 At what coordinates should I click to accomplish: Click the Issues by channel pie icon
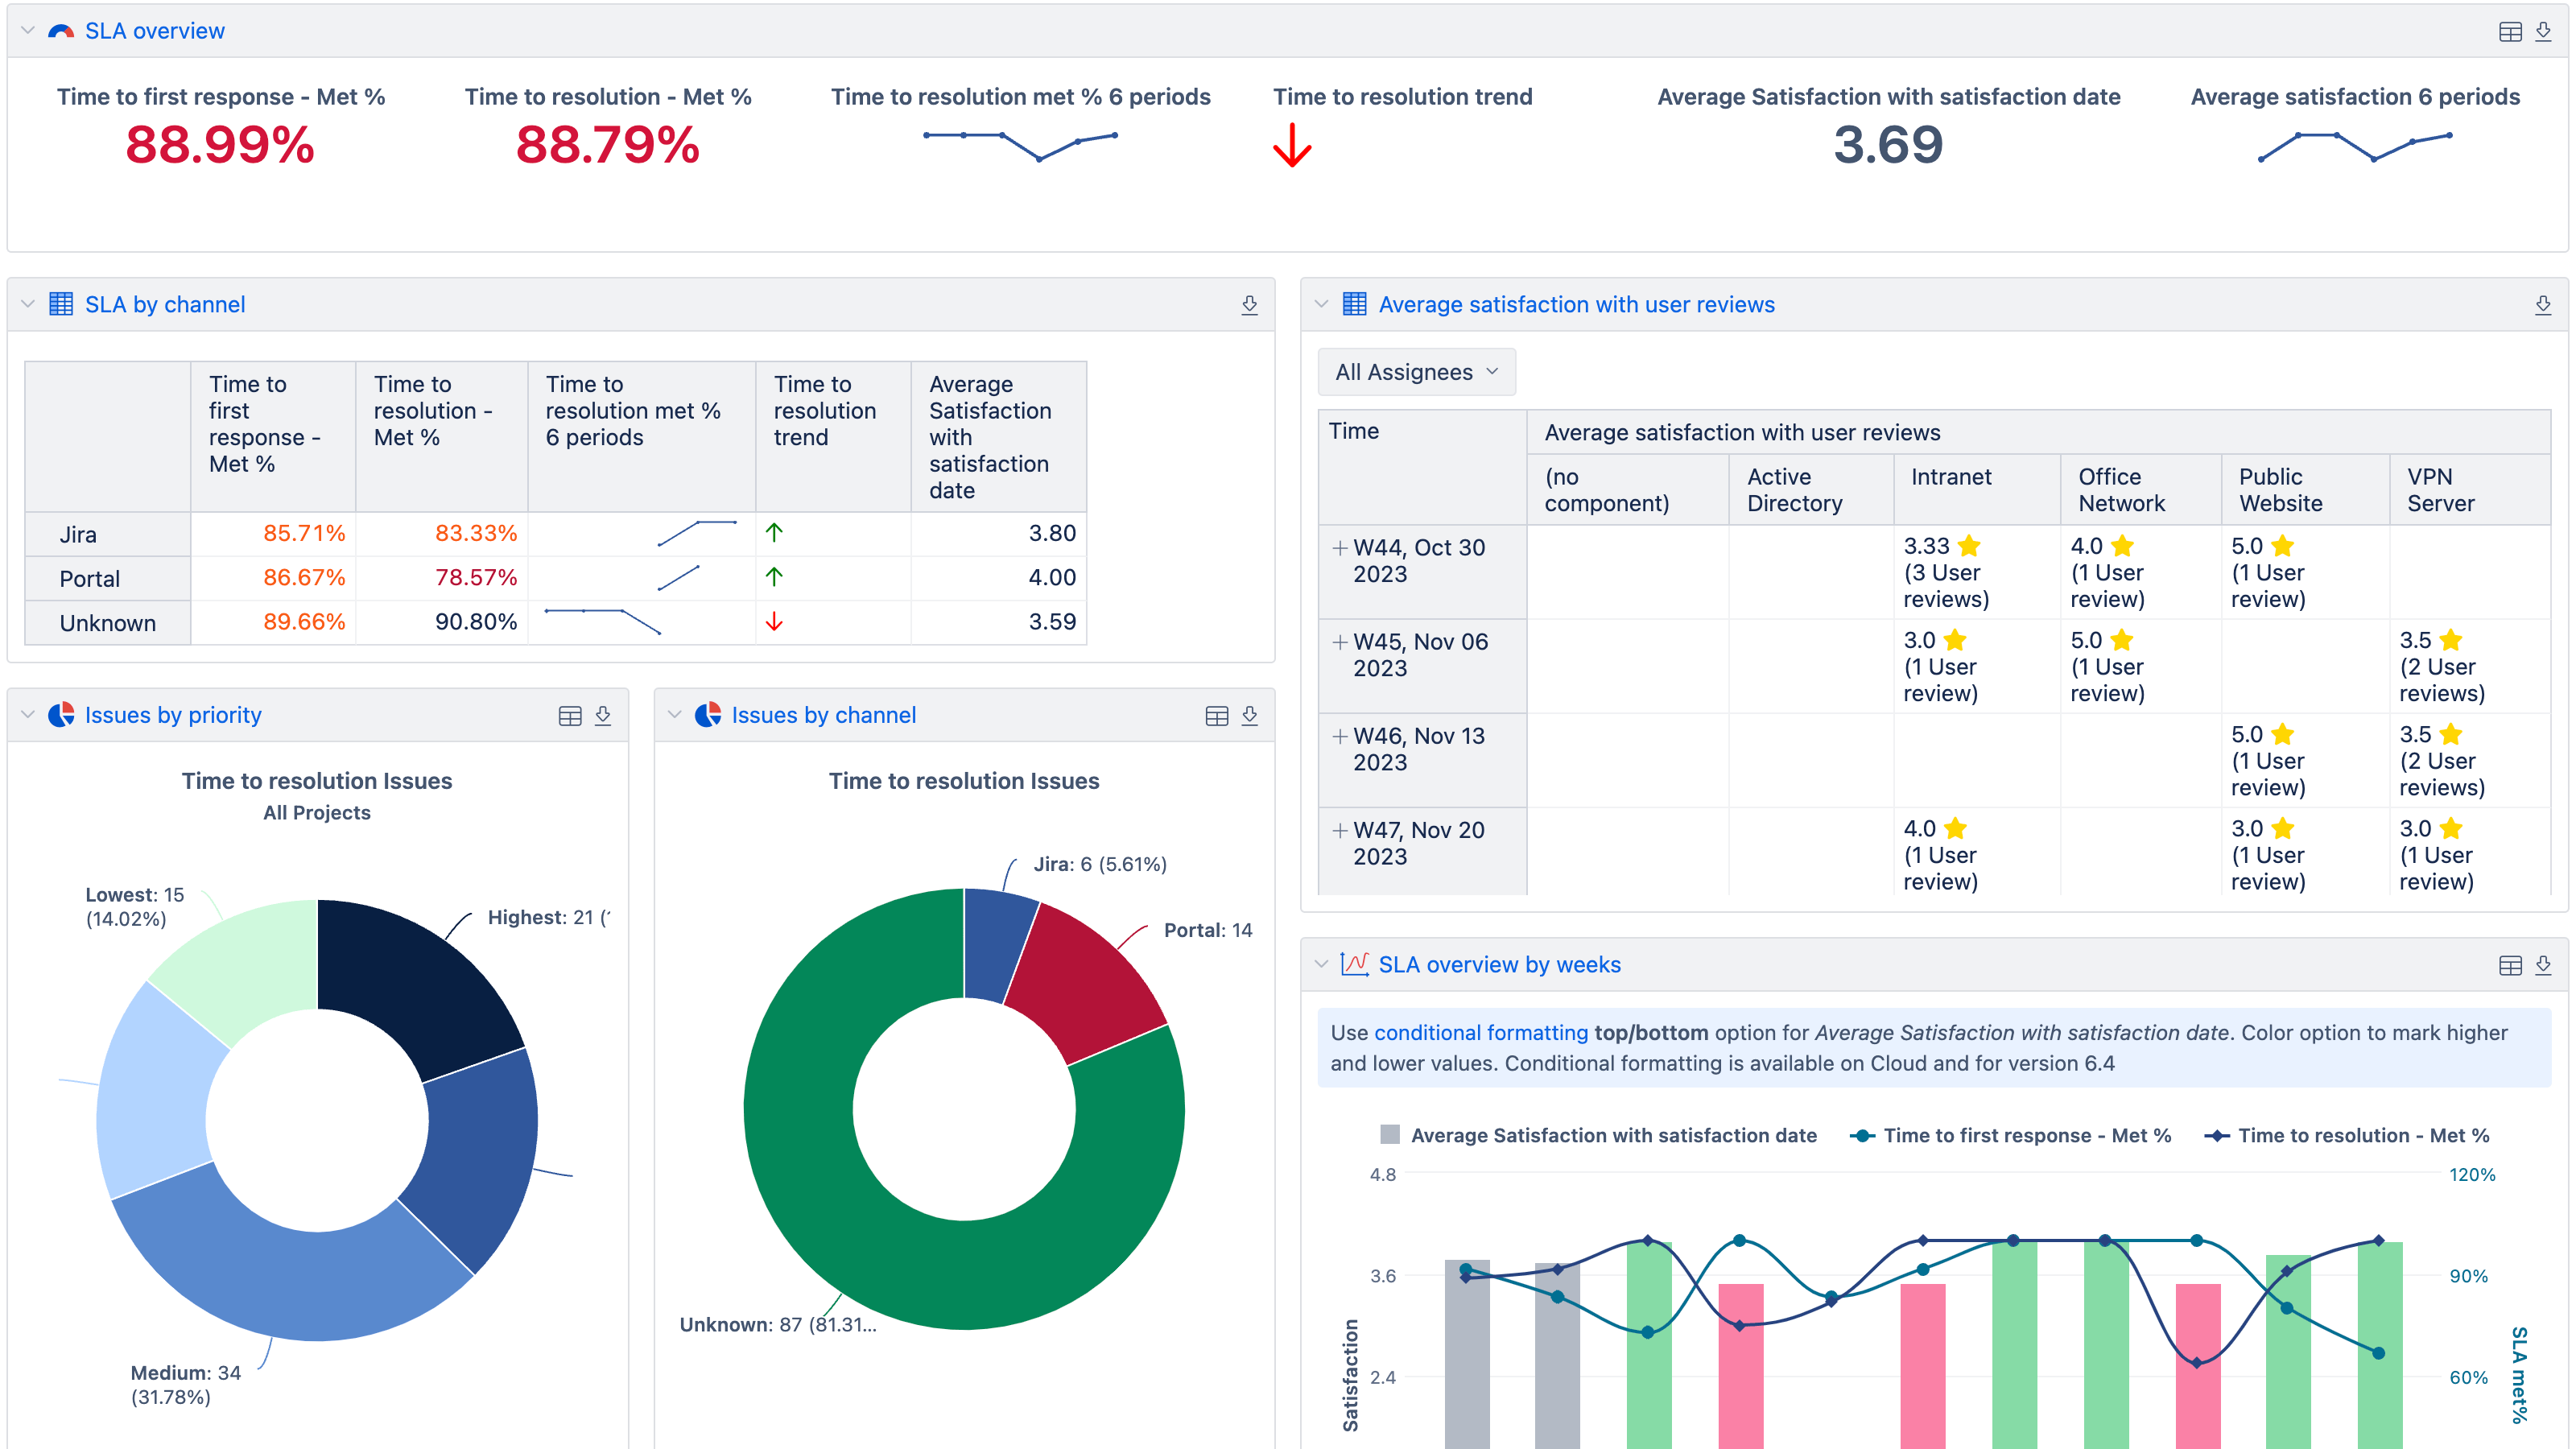pyautogui.click(x=708, y=715)
